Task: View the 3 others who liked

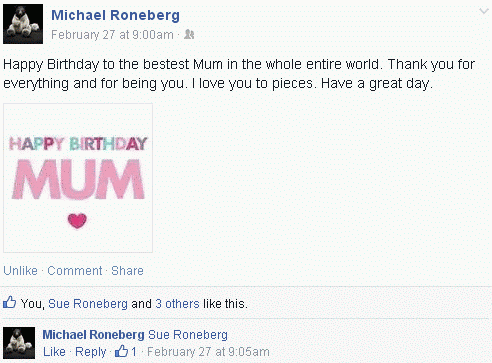Action: [177, 304]
